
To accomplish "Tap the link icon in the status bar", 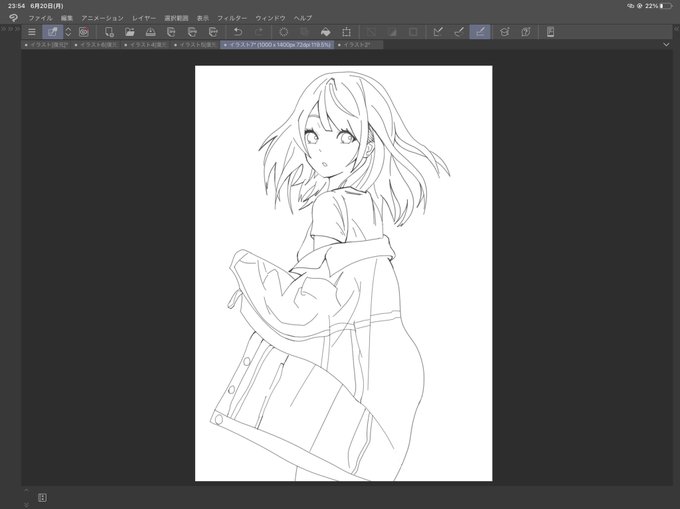I will [631, 6].
